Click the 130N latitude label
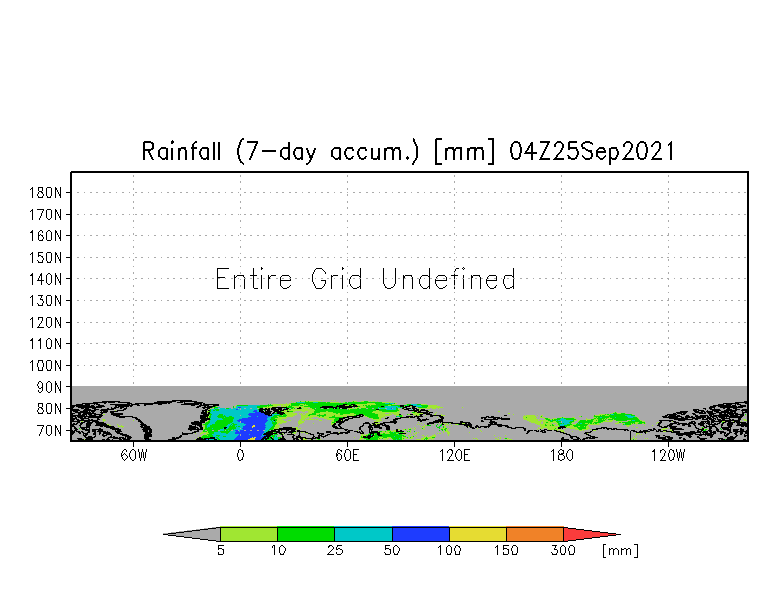Viewport: 784px width, 612px height. 46,300
